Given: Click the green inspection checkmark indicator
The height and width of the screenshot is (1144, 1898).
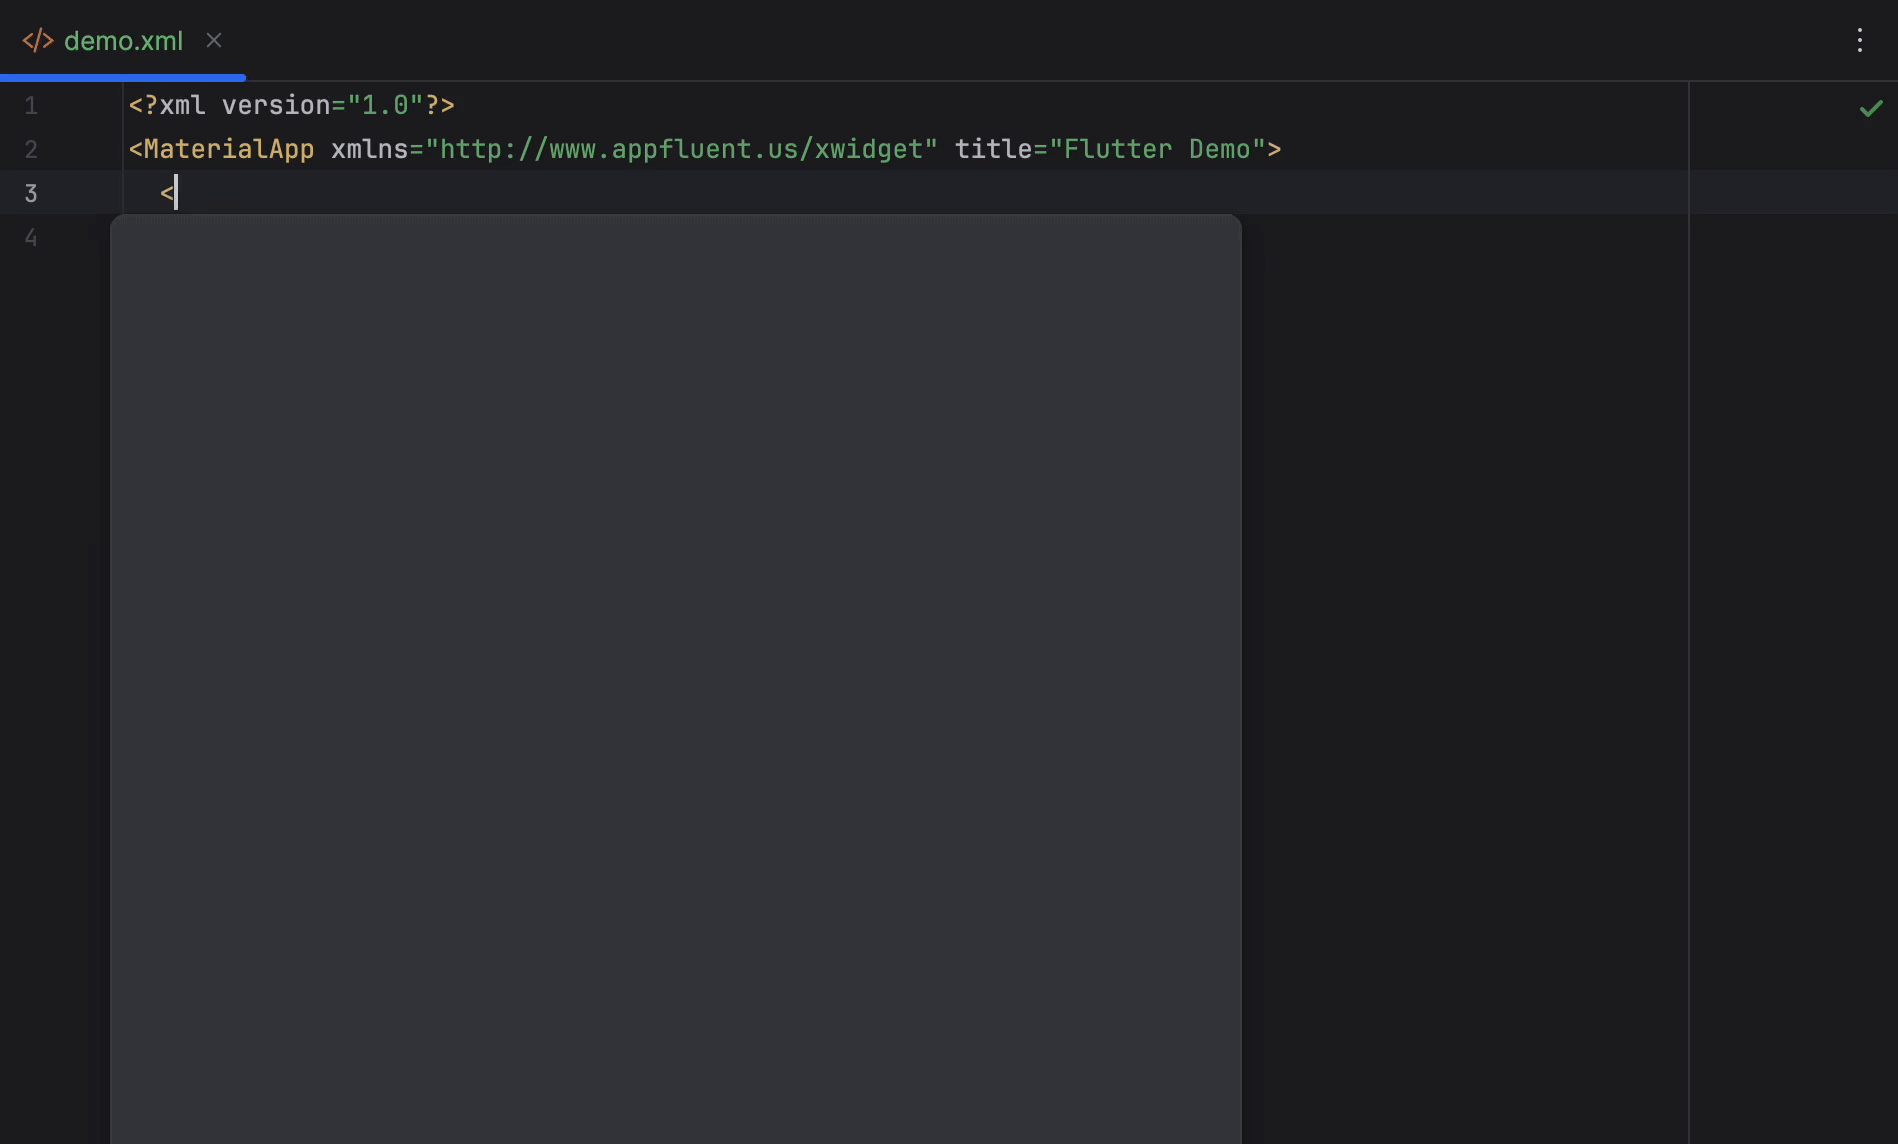Looking at the screenshot, I should click(x=1870, y=108).
